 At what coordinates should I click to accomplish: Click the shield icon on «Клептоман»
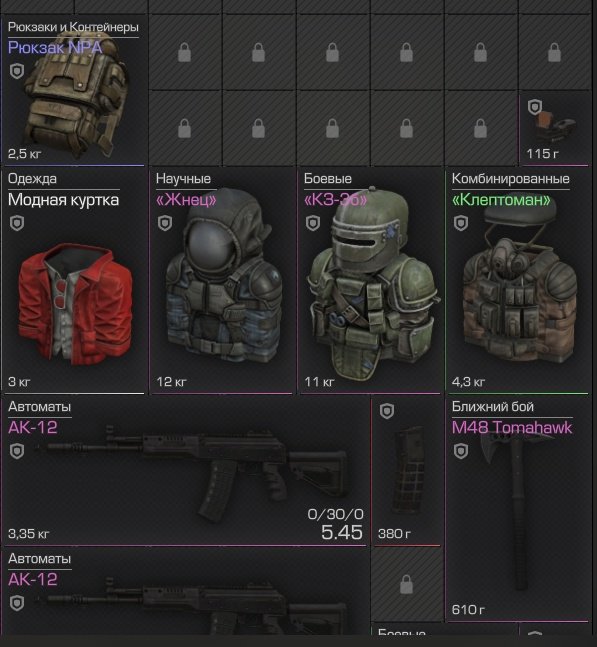[461, 223]
